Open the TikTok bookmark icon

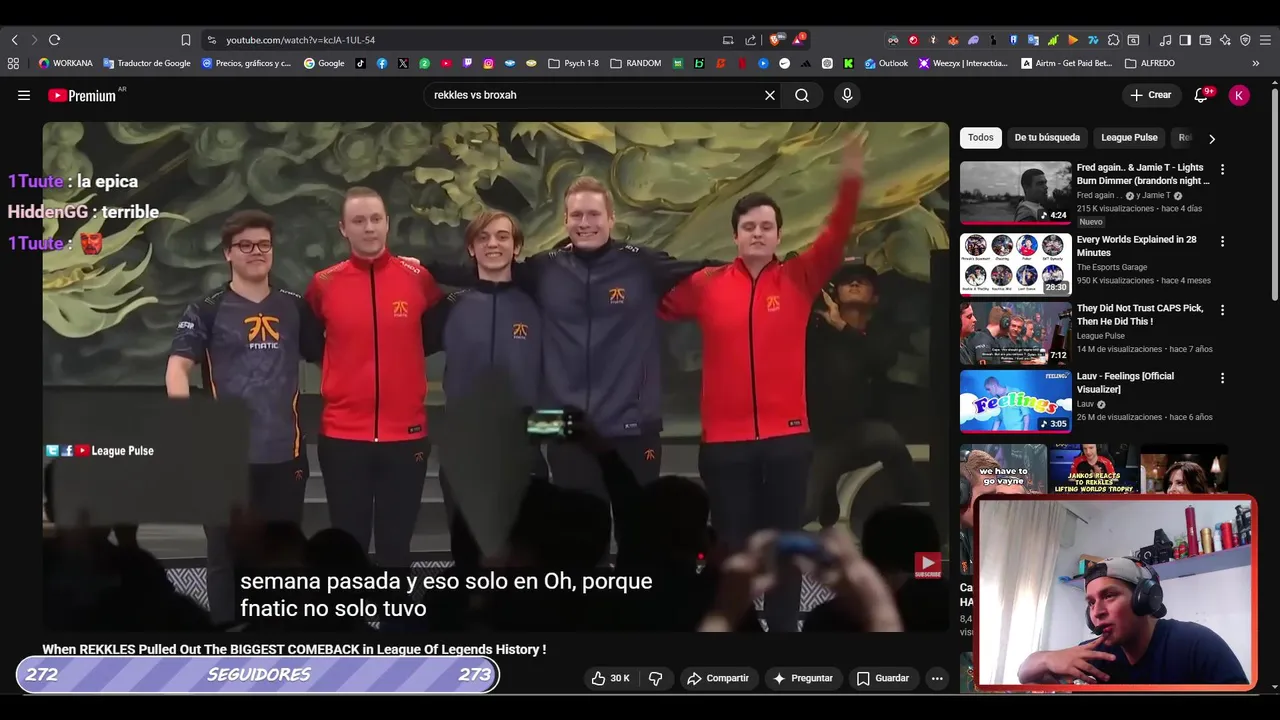pyautogui.click(x=361, y=63)
